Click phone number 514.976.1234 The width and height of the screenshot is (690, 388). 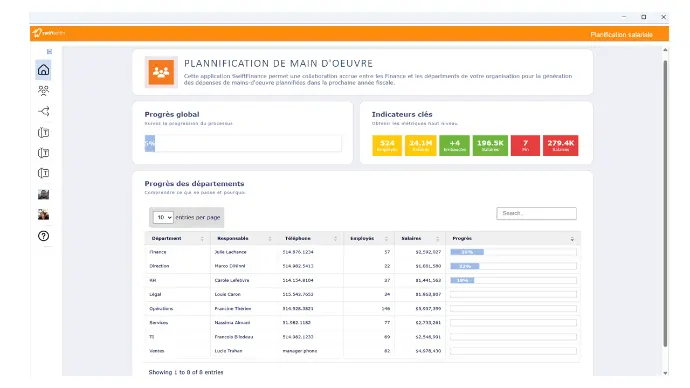click(298, 252)
